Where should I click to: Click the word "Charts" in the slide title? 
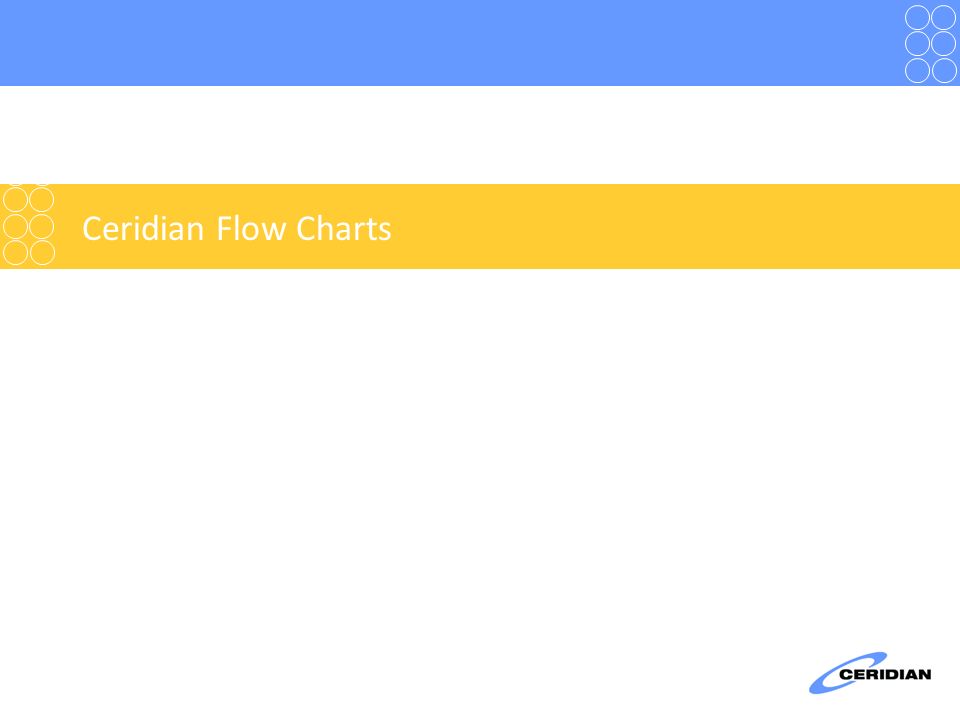(343, 228)
